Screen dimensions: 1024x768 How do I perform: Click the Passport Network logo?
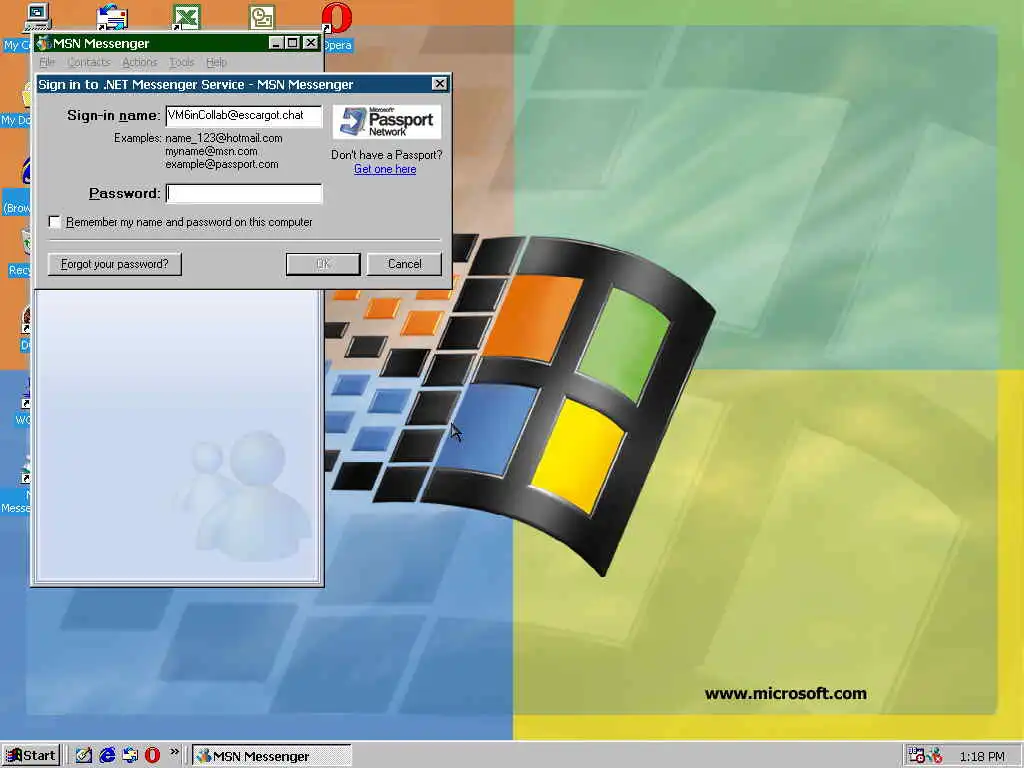(387, 121)
